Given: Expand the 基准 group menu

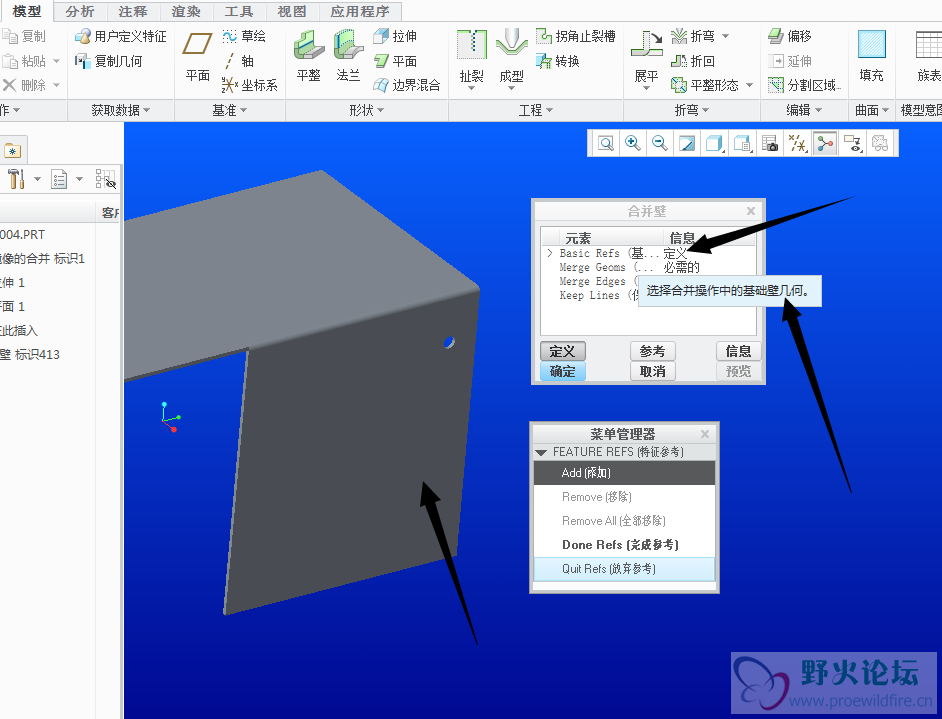Looking at the screenshot, I should 229,111.
